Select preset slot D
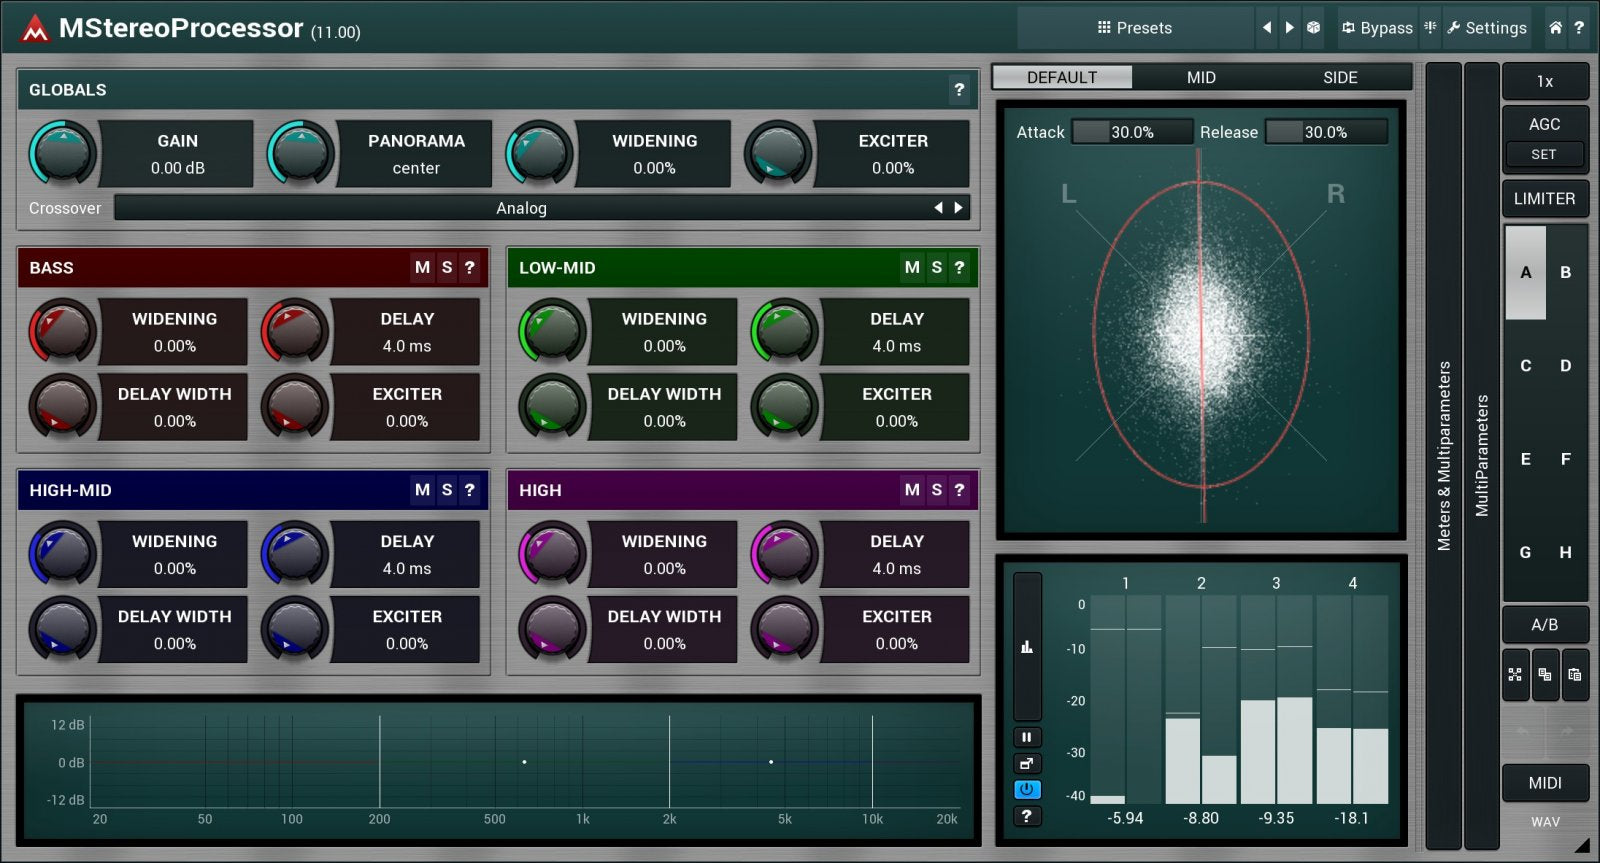Screen dimensions: 1600x863 point(1565,366)
